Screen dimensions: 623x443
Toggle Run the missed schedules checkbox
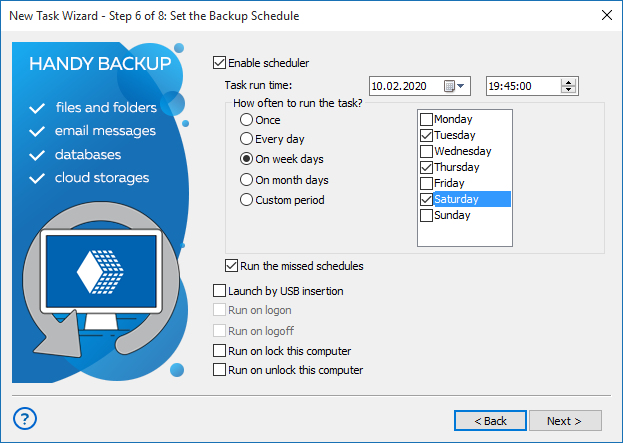(231, 266)
